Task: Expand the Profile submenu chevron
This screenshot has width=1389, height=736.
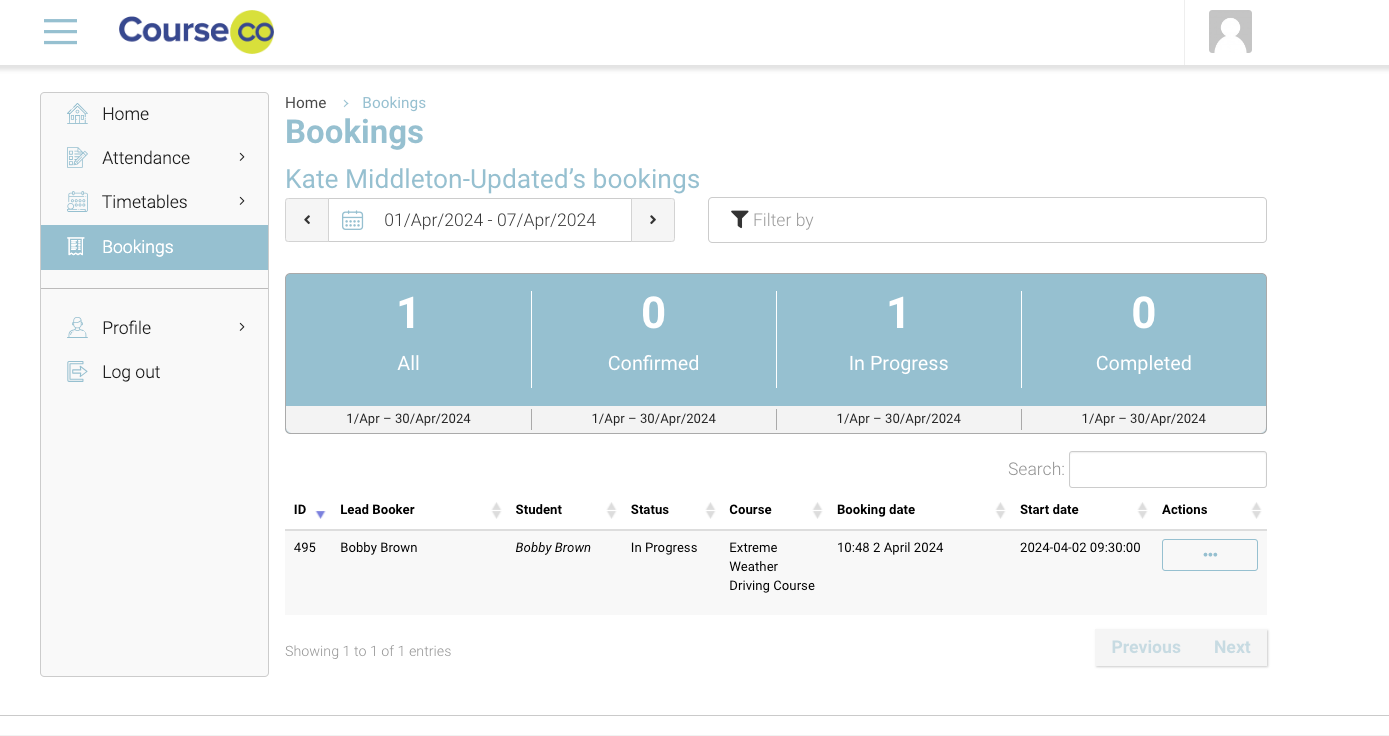Action: click(242, 327)
